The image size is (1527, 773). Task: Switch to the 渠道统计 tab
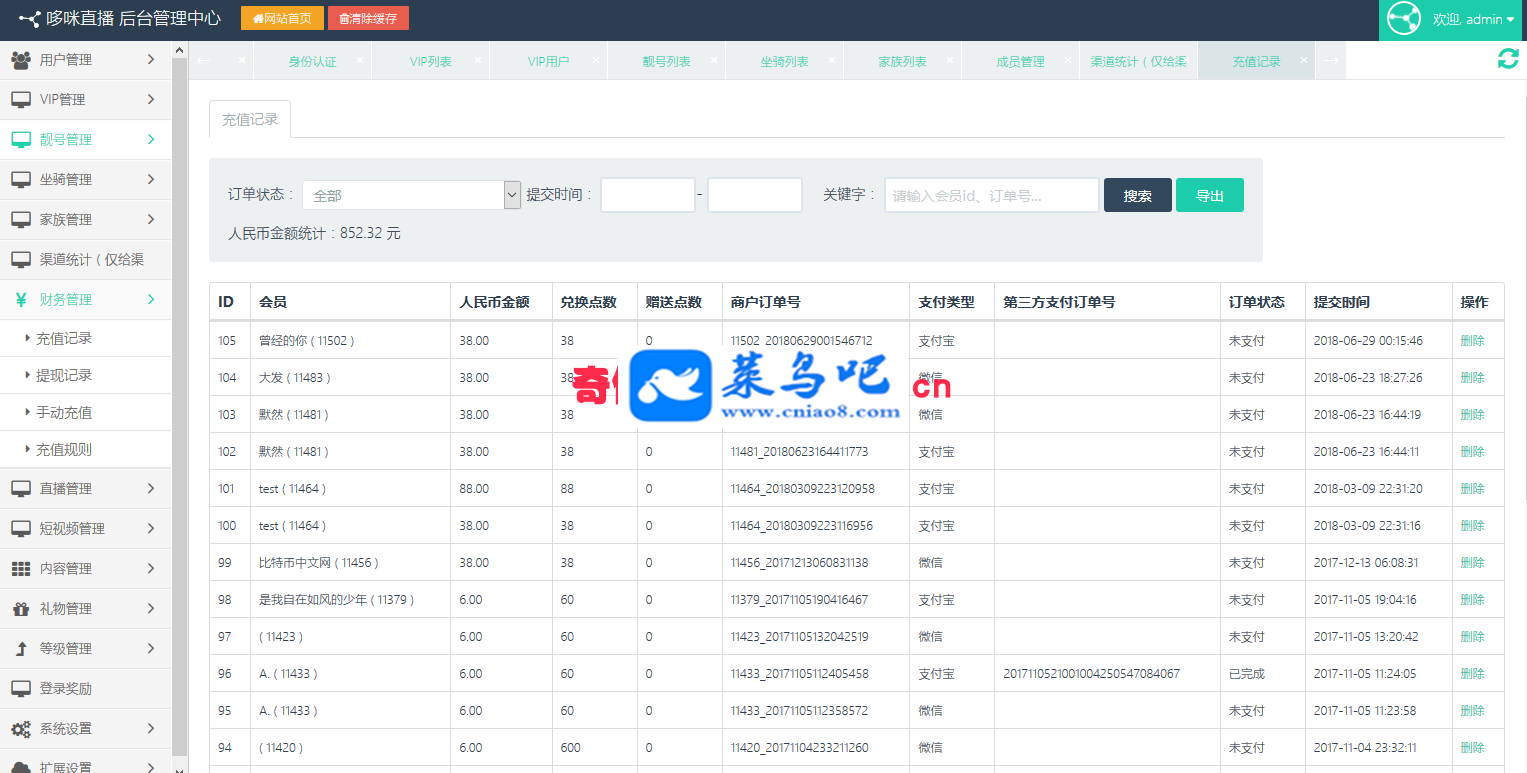point(1139,61)
